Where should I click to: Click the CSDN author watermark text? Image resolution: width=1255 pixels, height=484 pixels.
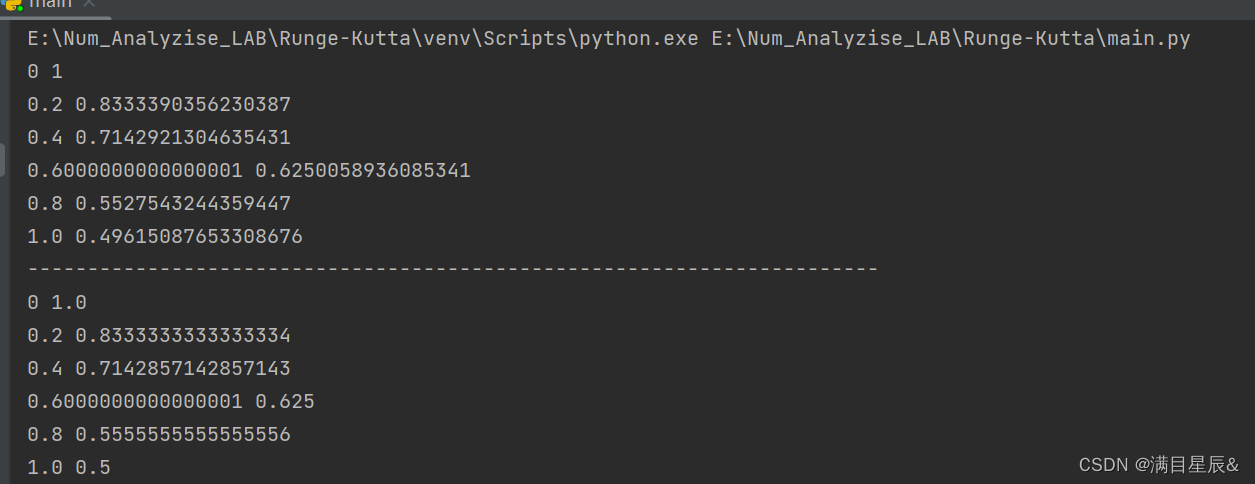point(1159,465)
